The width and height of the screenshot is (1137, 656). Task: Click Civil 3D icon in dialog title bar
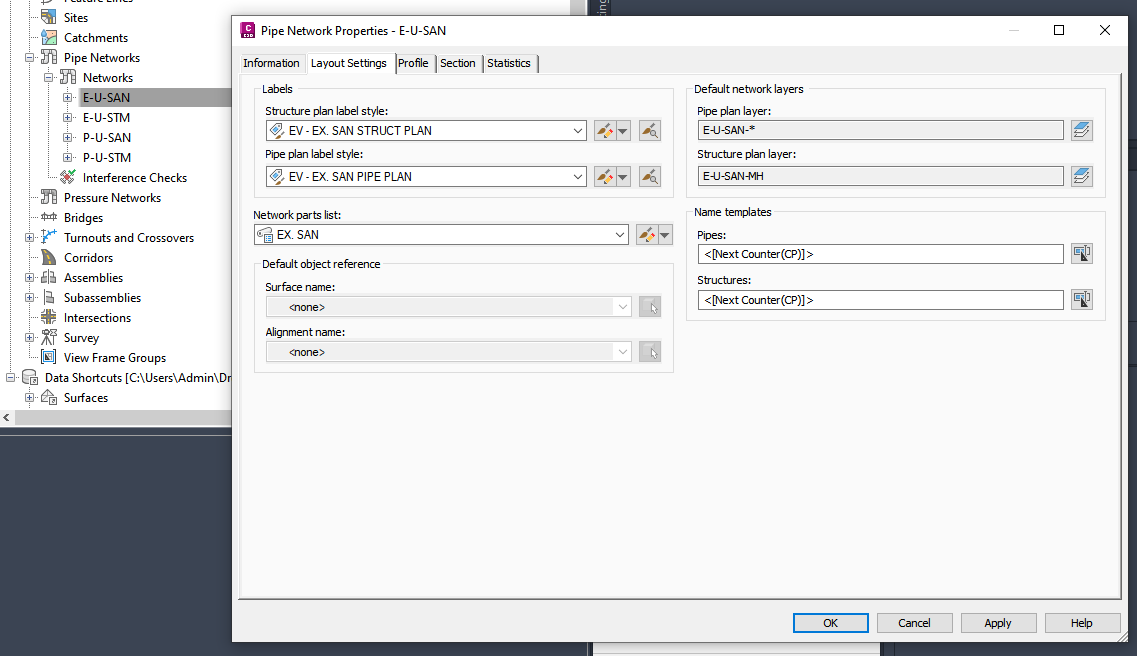click(x=248, y=30)
